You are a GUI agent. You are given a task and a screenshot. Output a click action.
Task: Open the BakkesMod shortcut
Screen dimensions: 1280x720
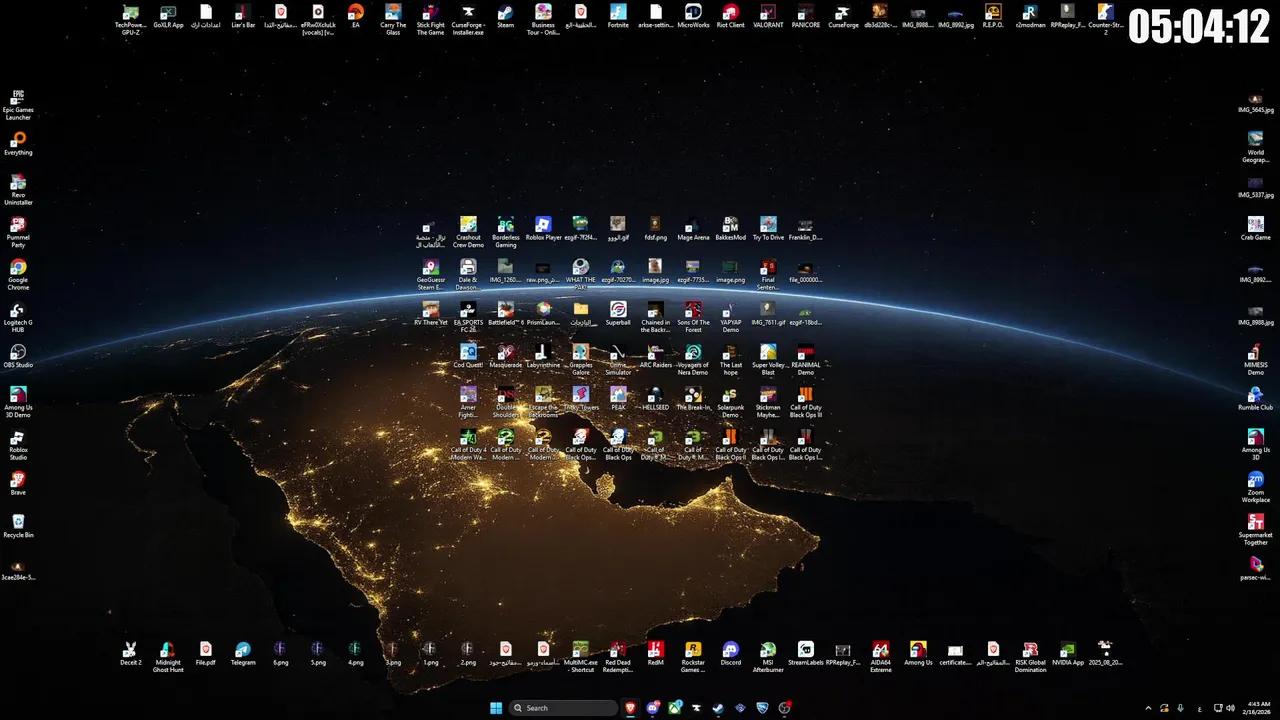point(731,230)
